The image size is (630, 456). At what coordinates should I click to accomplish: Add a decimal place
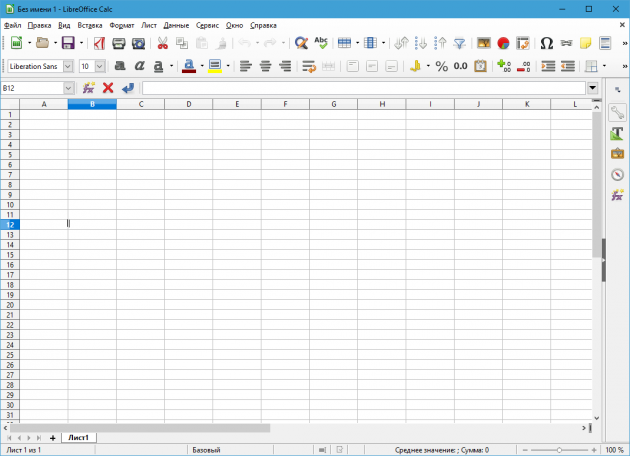point(504,66)
